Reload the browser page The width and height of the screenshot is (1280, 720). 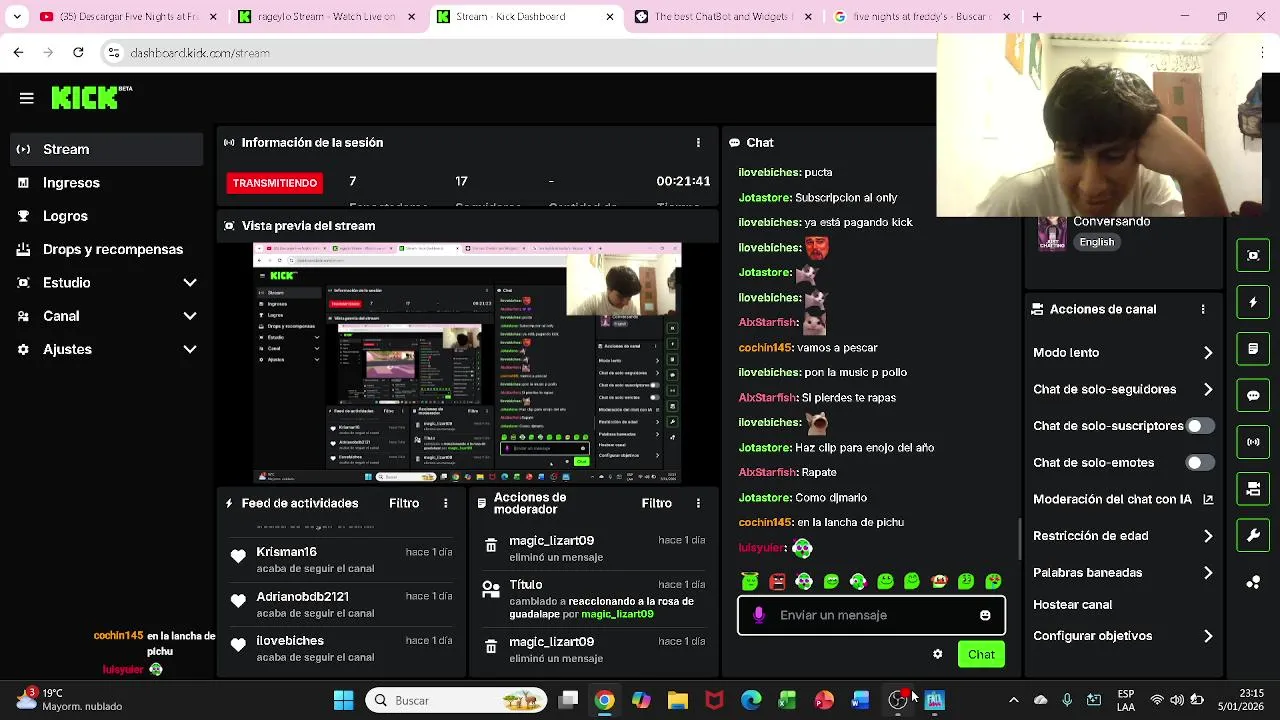78,52
